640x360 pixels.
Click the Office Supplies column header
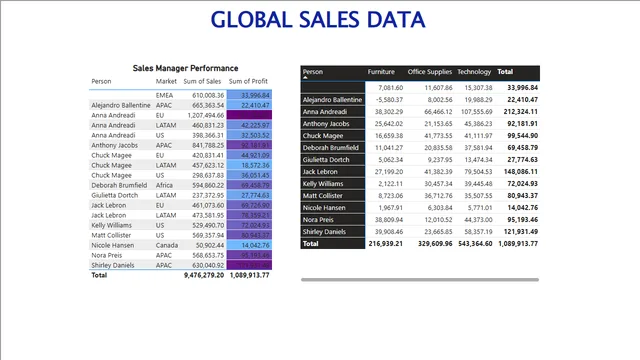tap(430, 72)
